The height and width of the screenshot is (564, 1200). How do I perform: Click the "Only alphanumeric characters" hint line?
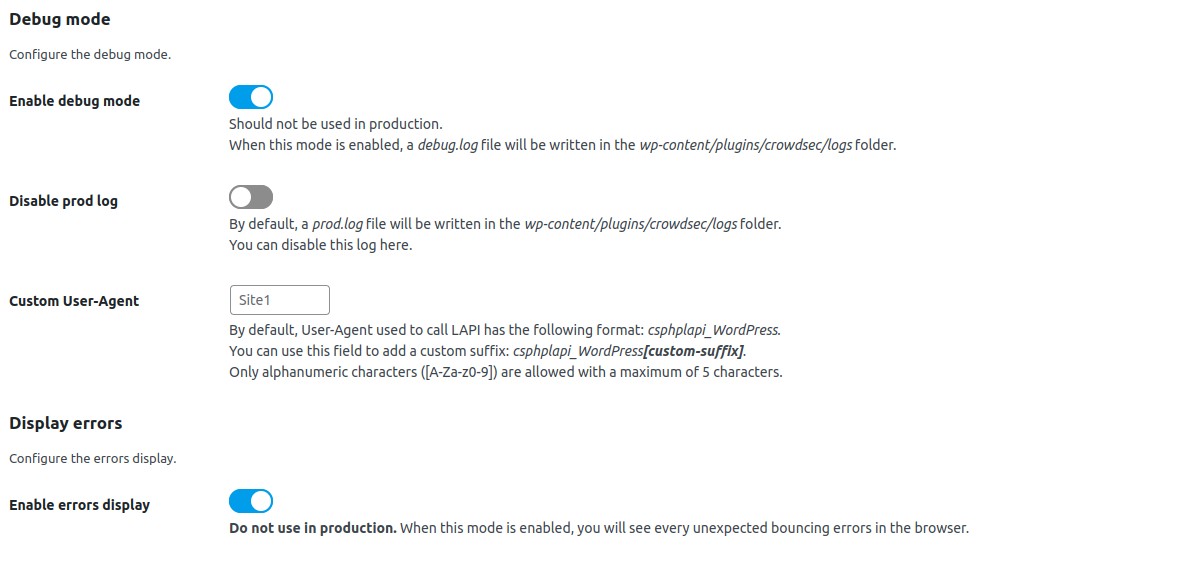[x=505, y=372]
